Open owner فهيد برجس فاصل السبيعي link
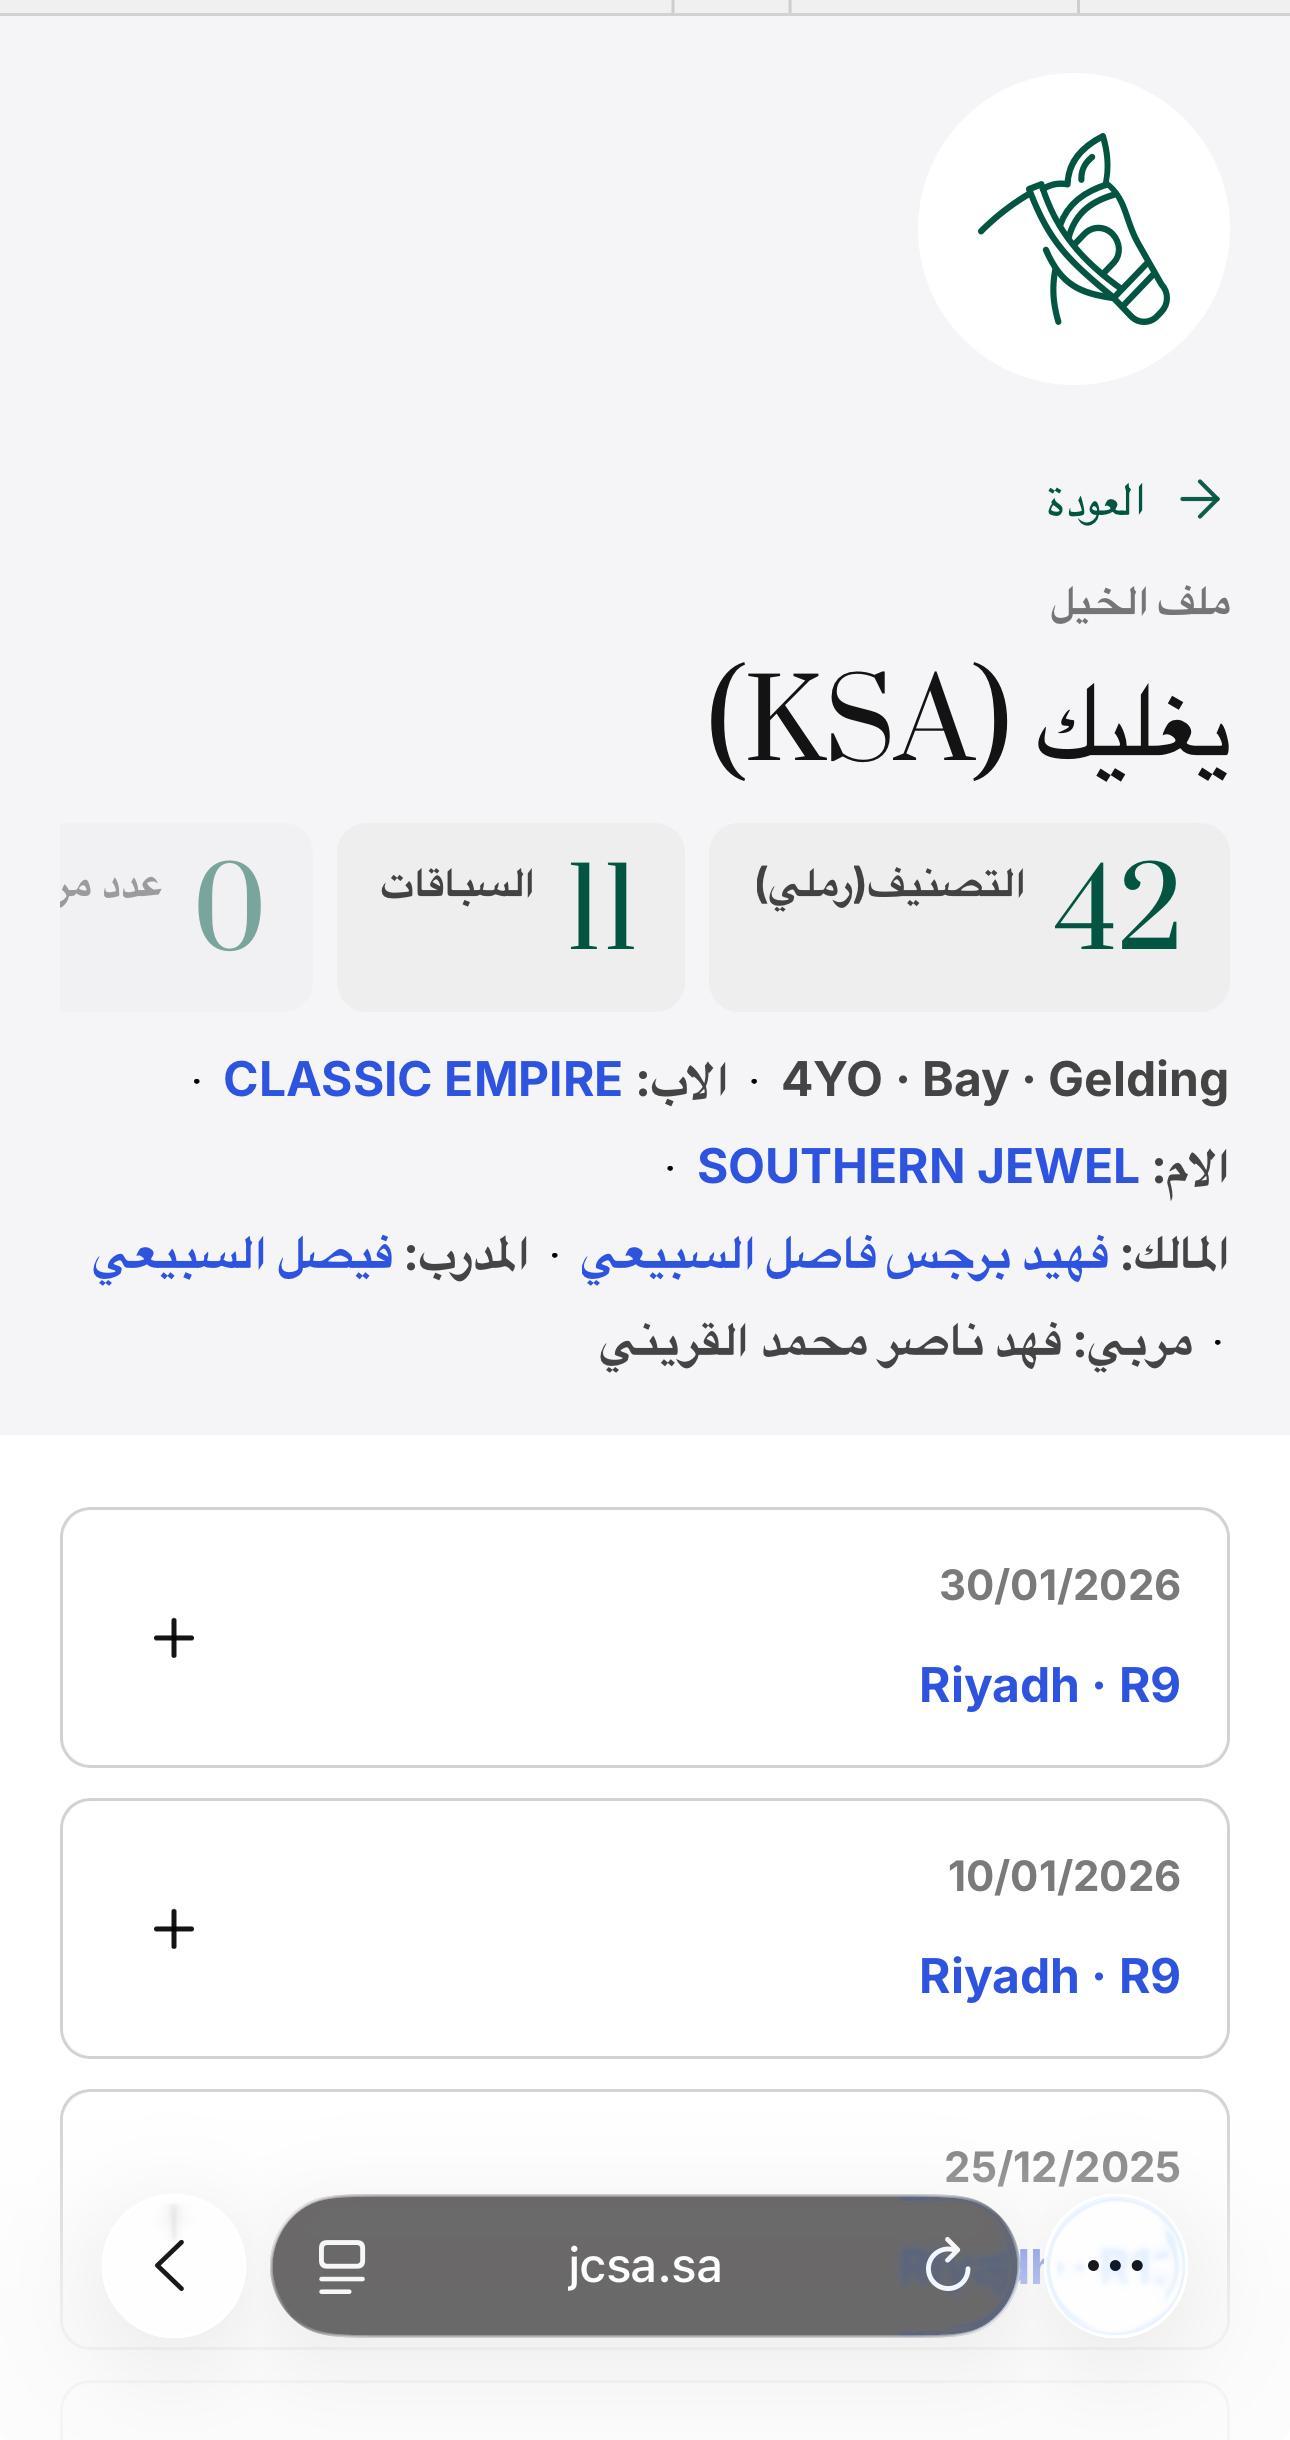Image resolution: width=1290 pixels, height=2440 pixels. pos(844,1255)
